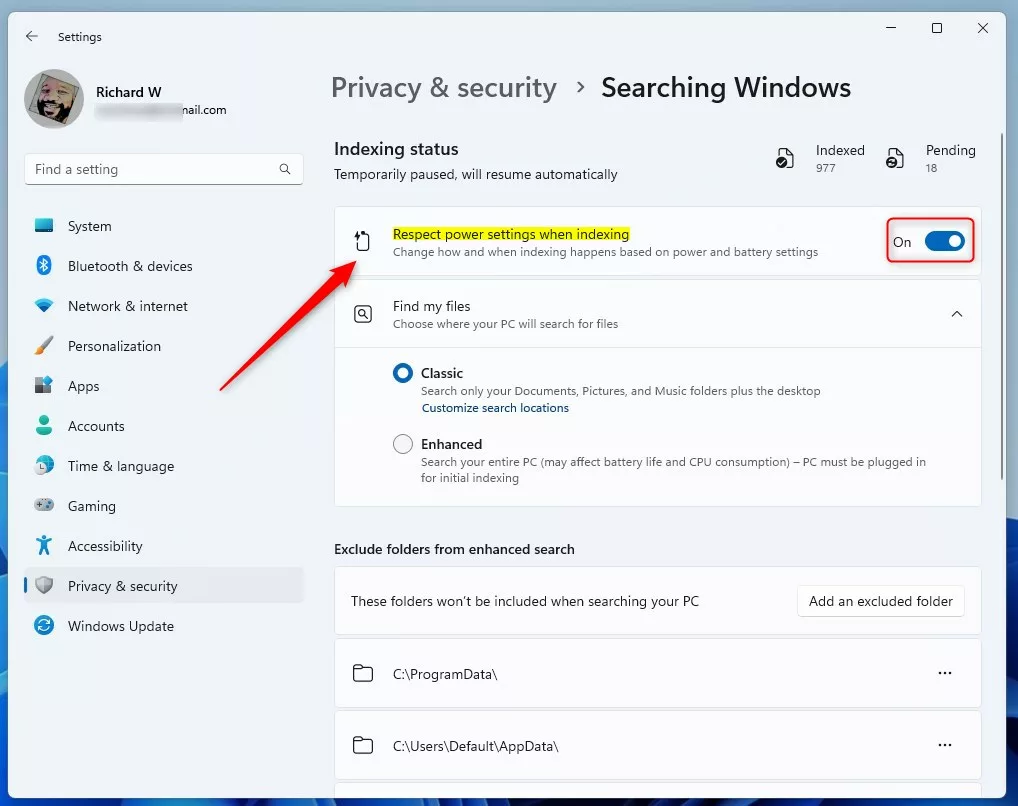Minimize the Settings window
The height and width of the screenshot is (806, 1018).
pos(891,28)
